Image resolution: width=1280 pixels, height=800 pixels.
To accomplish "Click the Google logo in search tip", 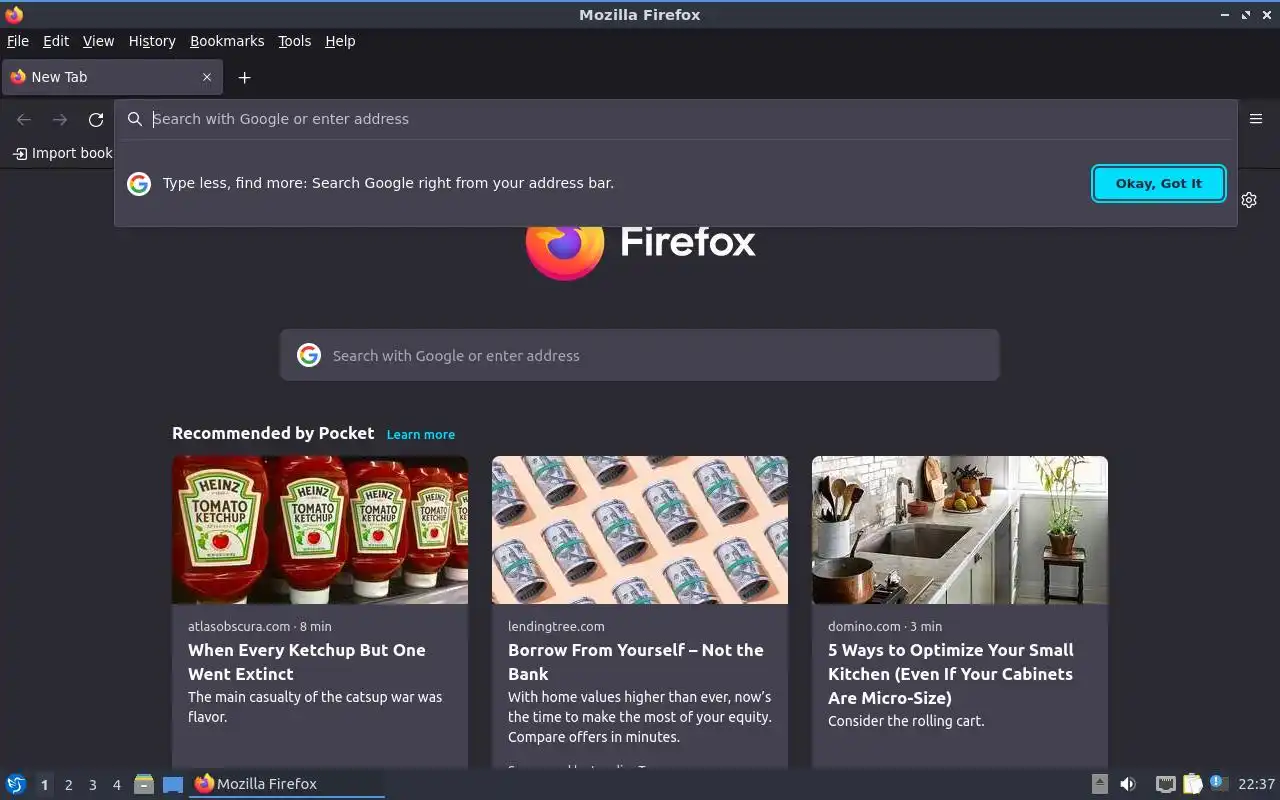I will coord(139,183).
